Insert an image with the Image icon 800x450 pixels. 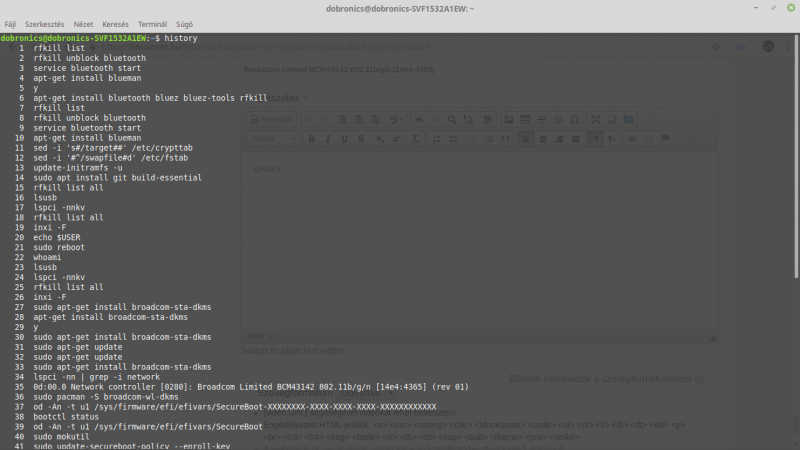click(509, 119)
